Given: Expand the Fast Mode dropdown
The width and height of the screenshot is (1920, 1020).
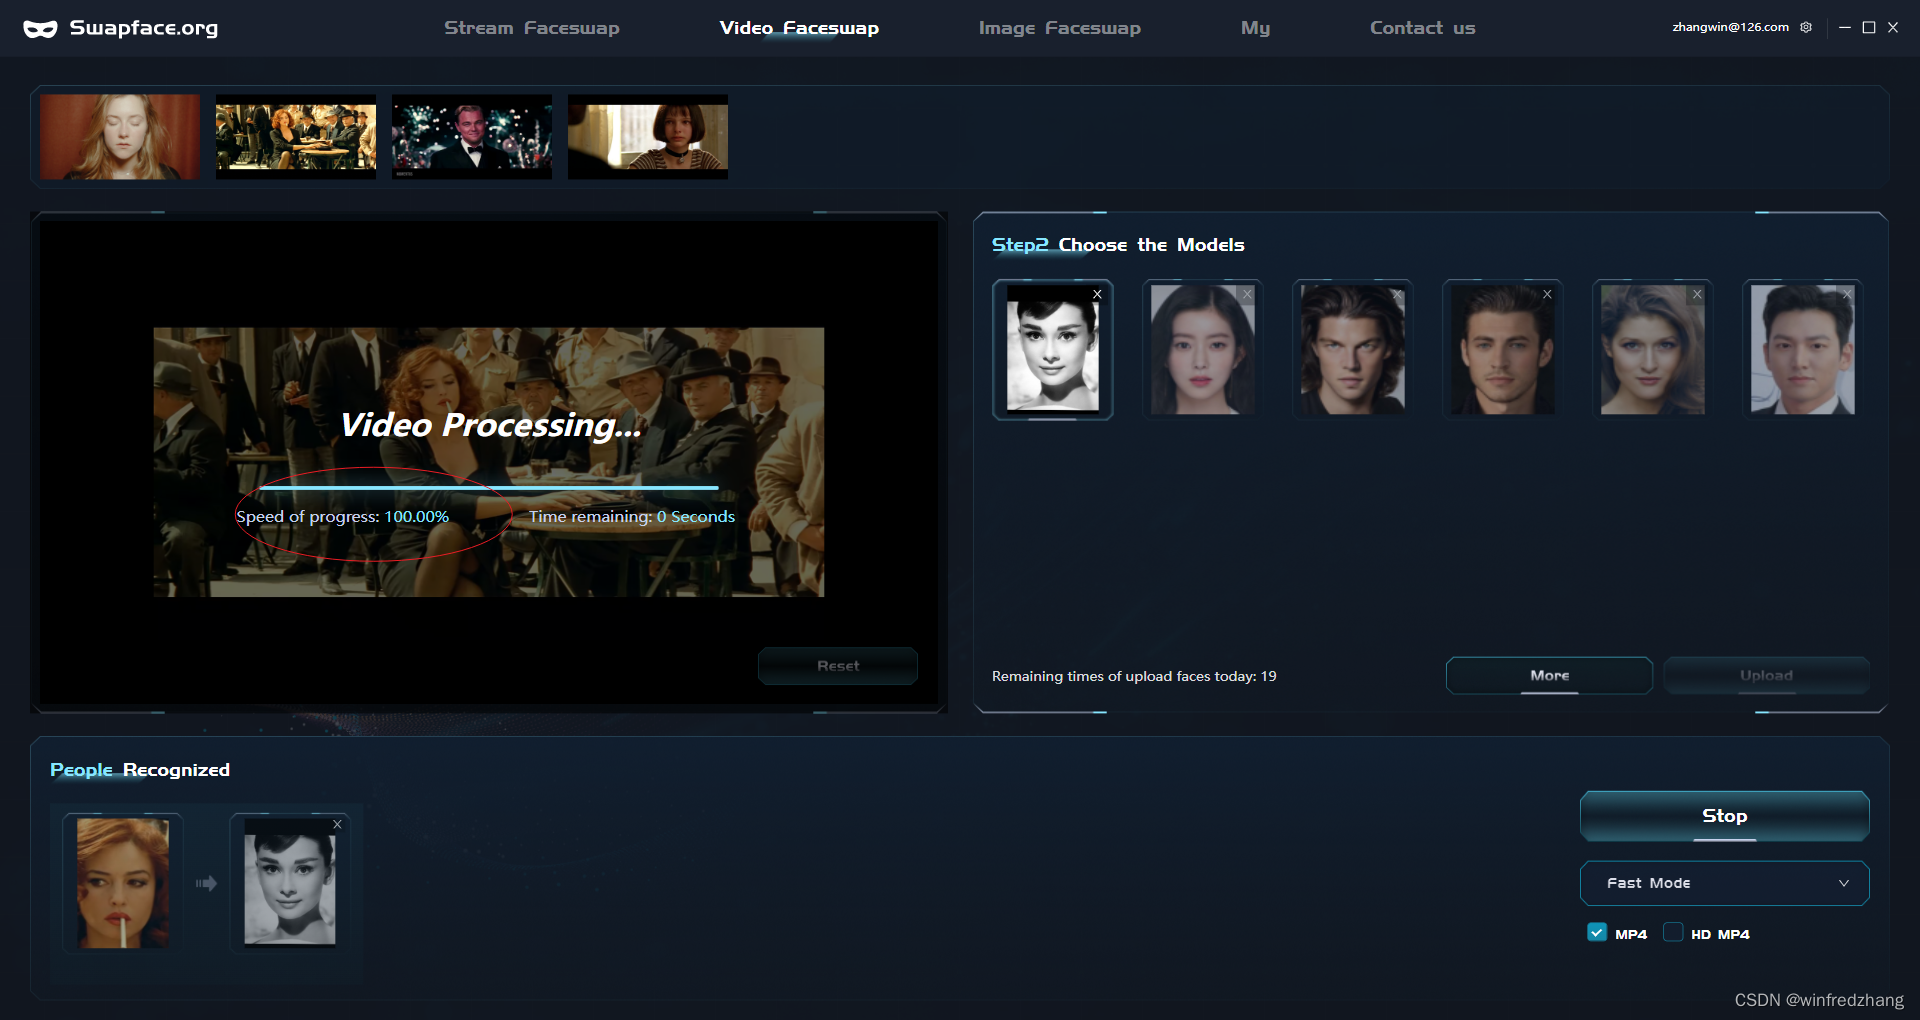Looking at the screenshot, I should [x=1724, y=883].
